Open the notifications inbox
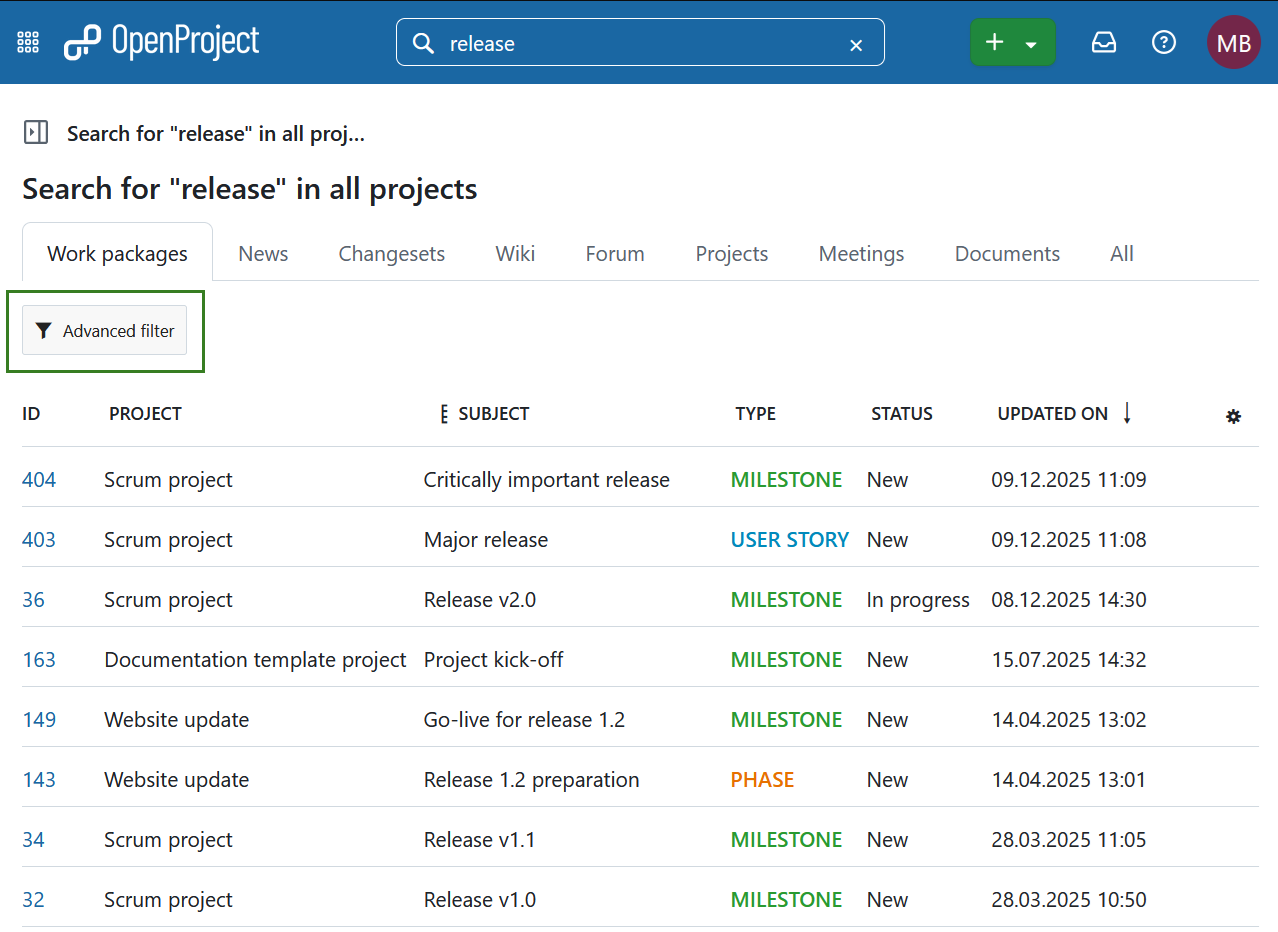This screenshot has width=1278, height=932. (x=1103, y=42)
